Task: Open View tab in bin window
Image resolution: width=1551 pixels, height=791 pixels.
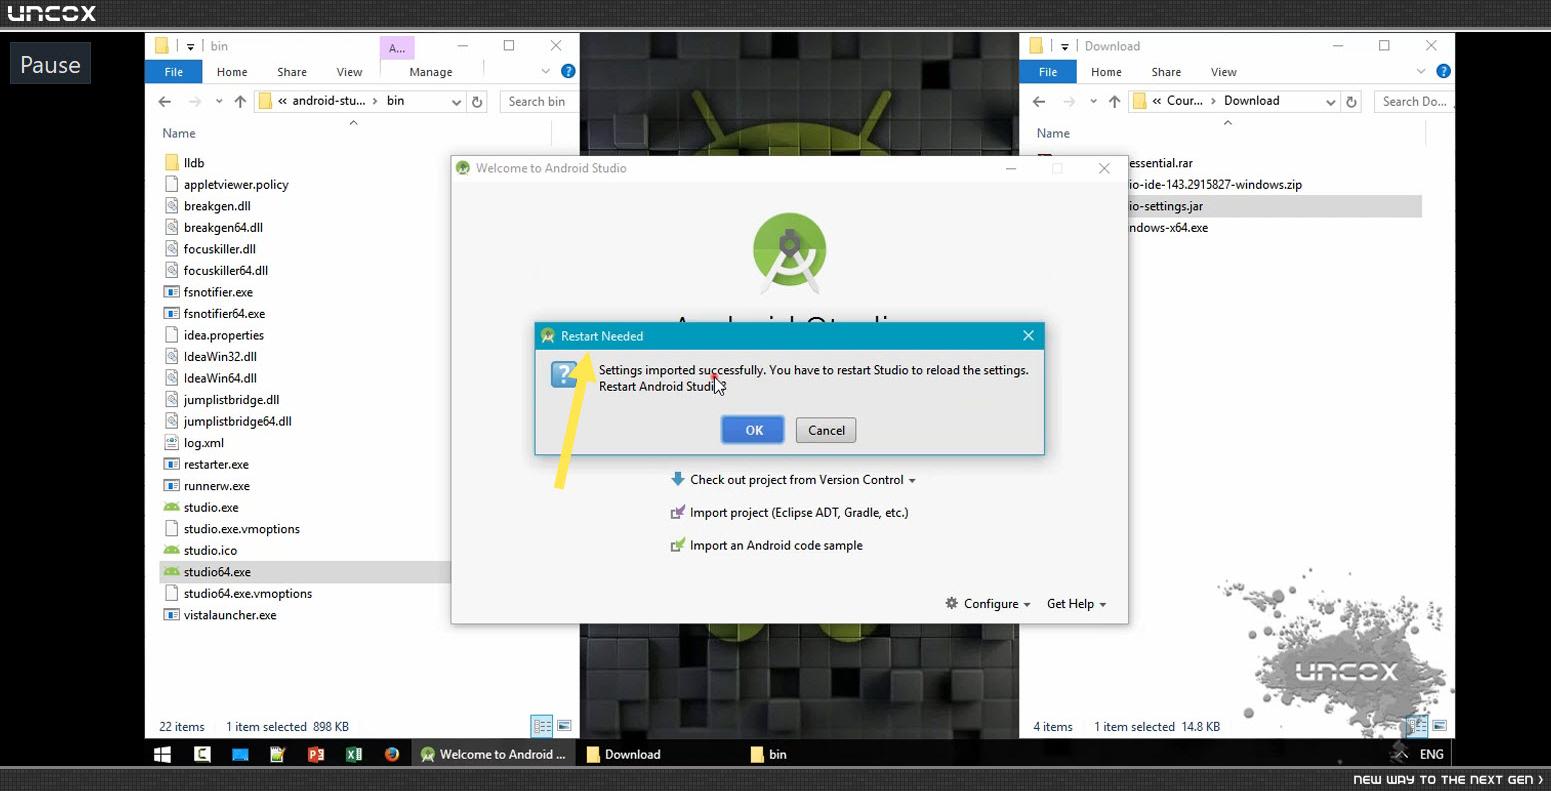Action: (x=349, y=72)
